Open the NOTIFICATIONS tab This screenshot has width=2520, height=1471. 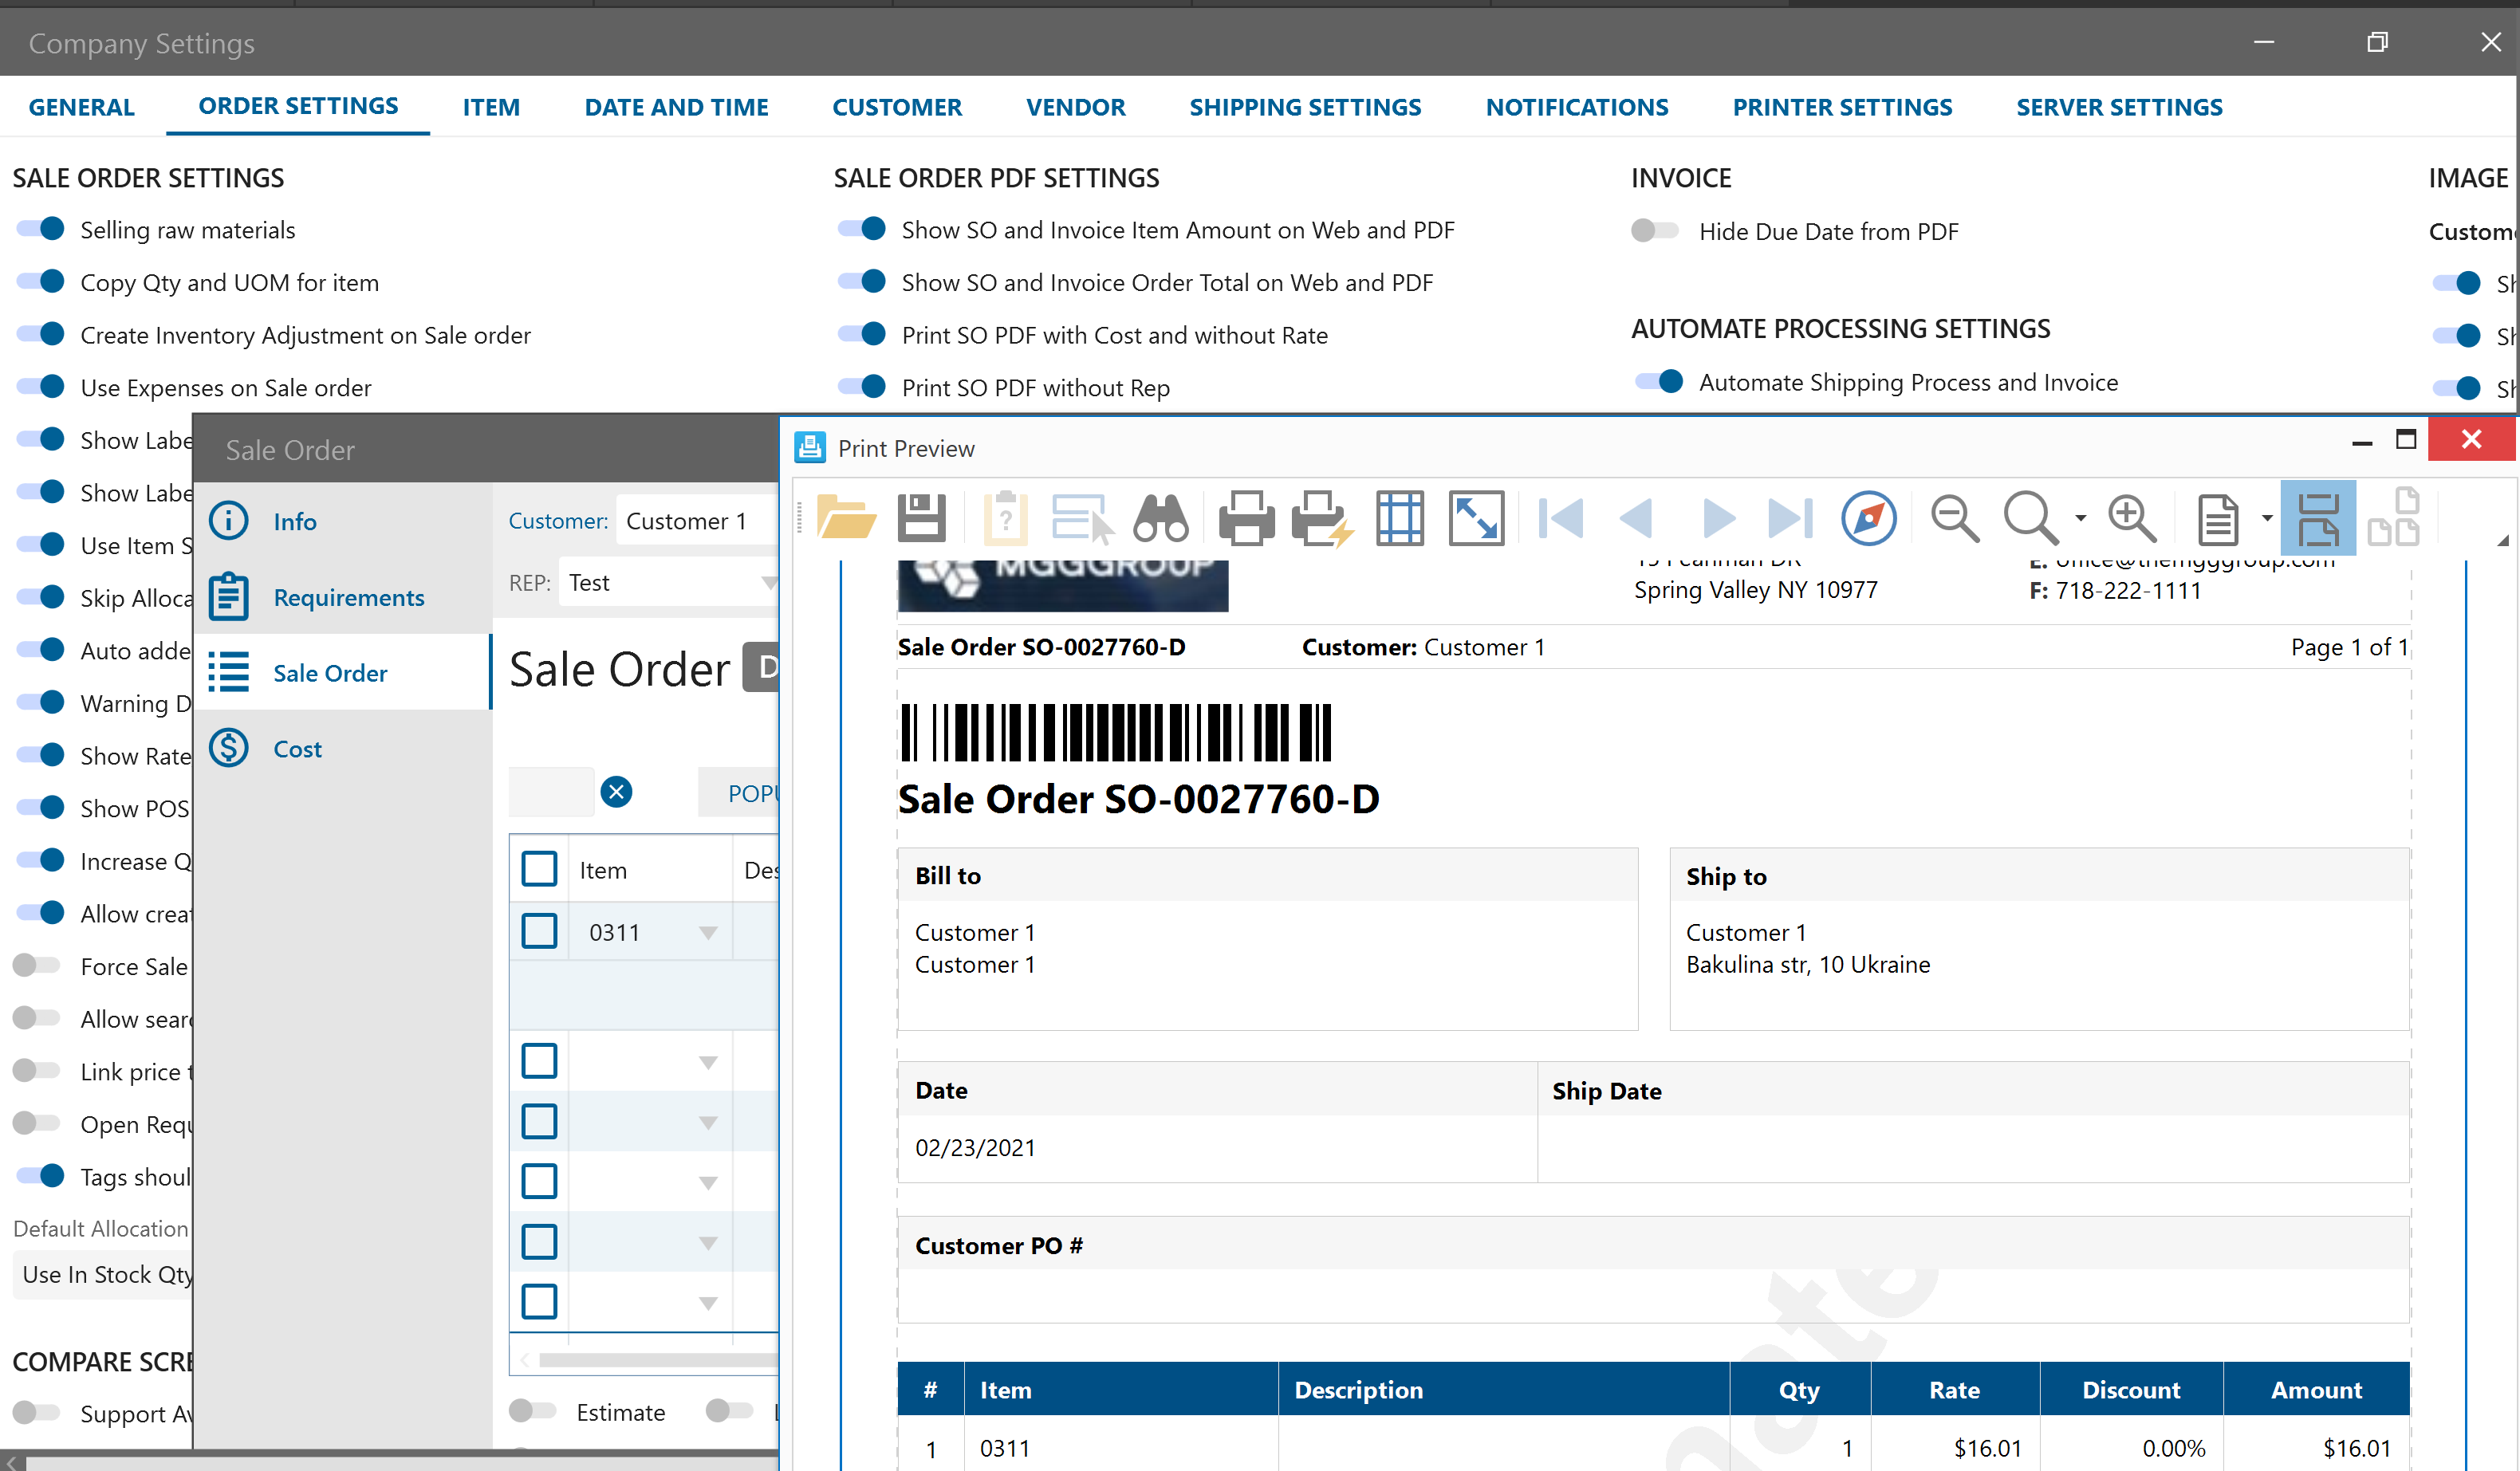[x=1576, y=107]
